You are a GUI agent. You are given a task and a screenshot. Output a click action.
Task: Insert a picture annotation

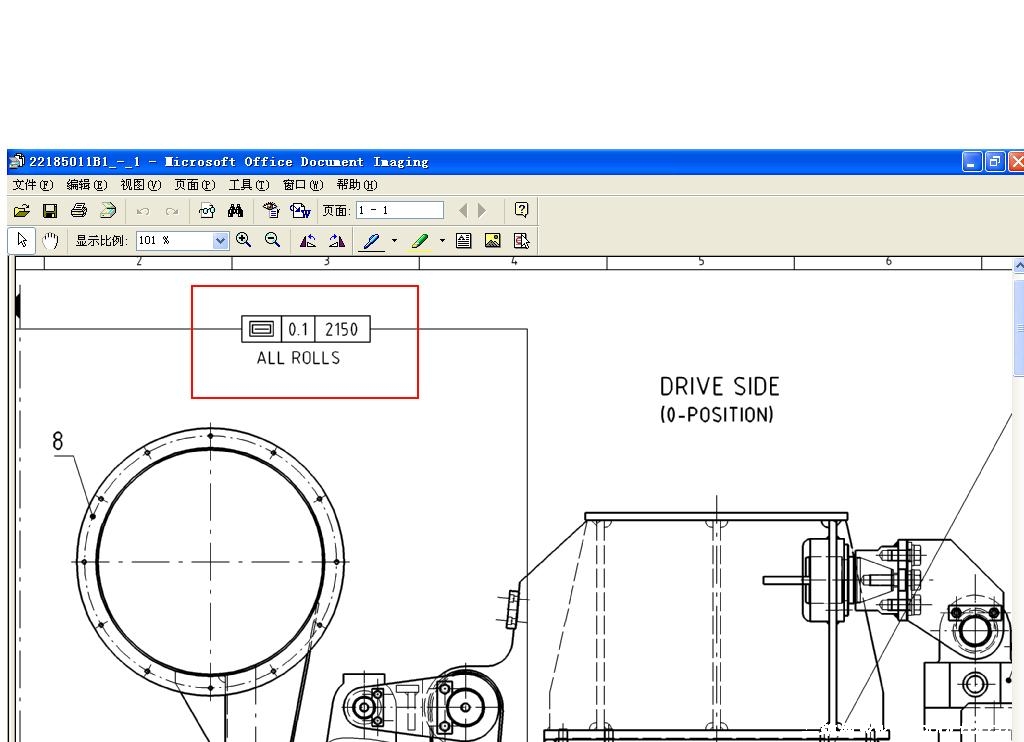click(x=492, y=240)
